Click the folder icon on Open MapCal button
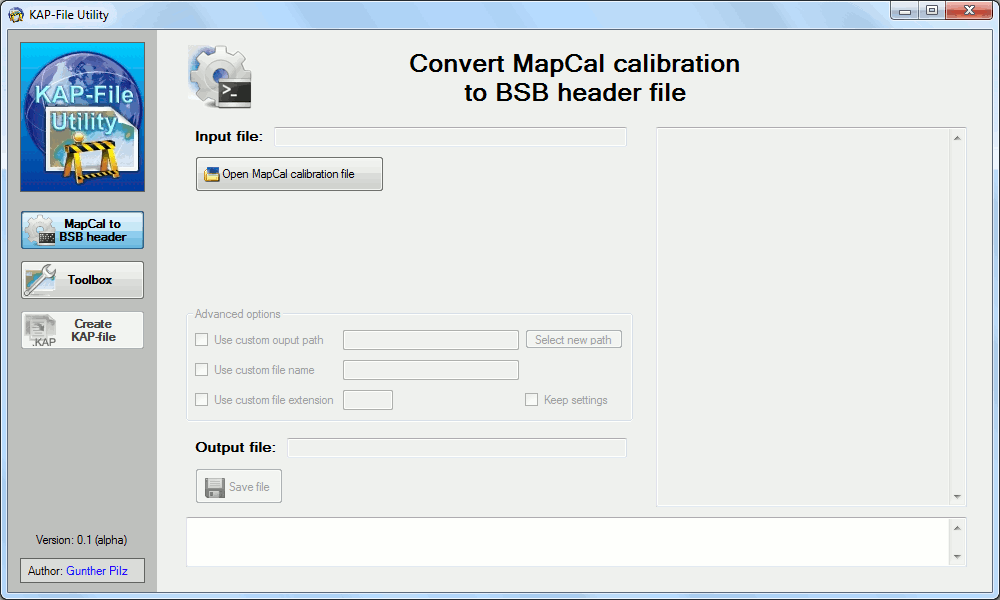 [211, 174]
